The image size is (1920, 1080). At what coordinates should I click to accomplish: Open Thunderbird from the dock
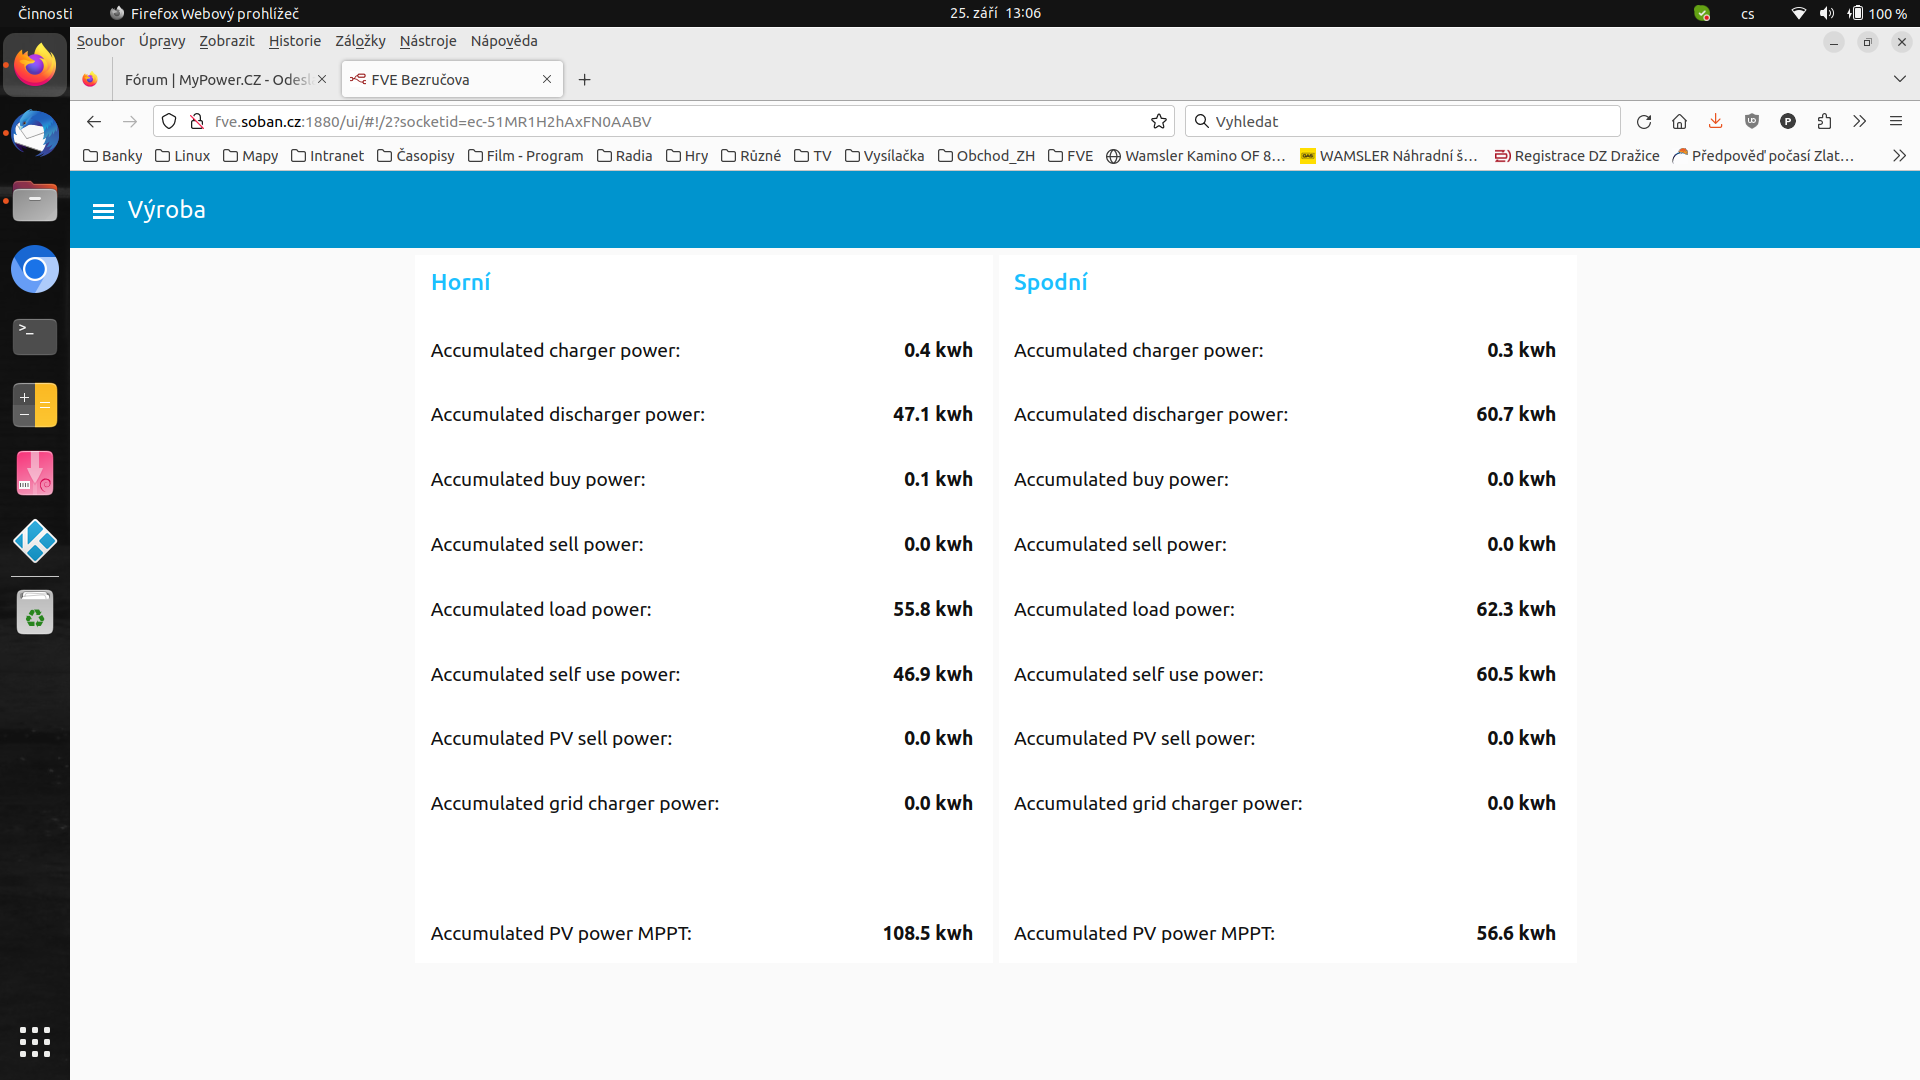point(35,134)
